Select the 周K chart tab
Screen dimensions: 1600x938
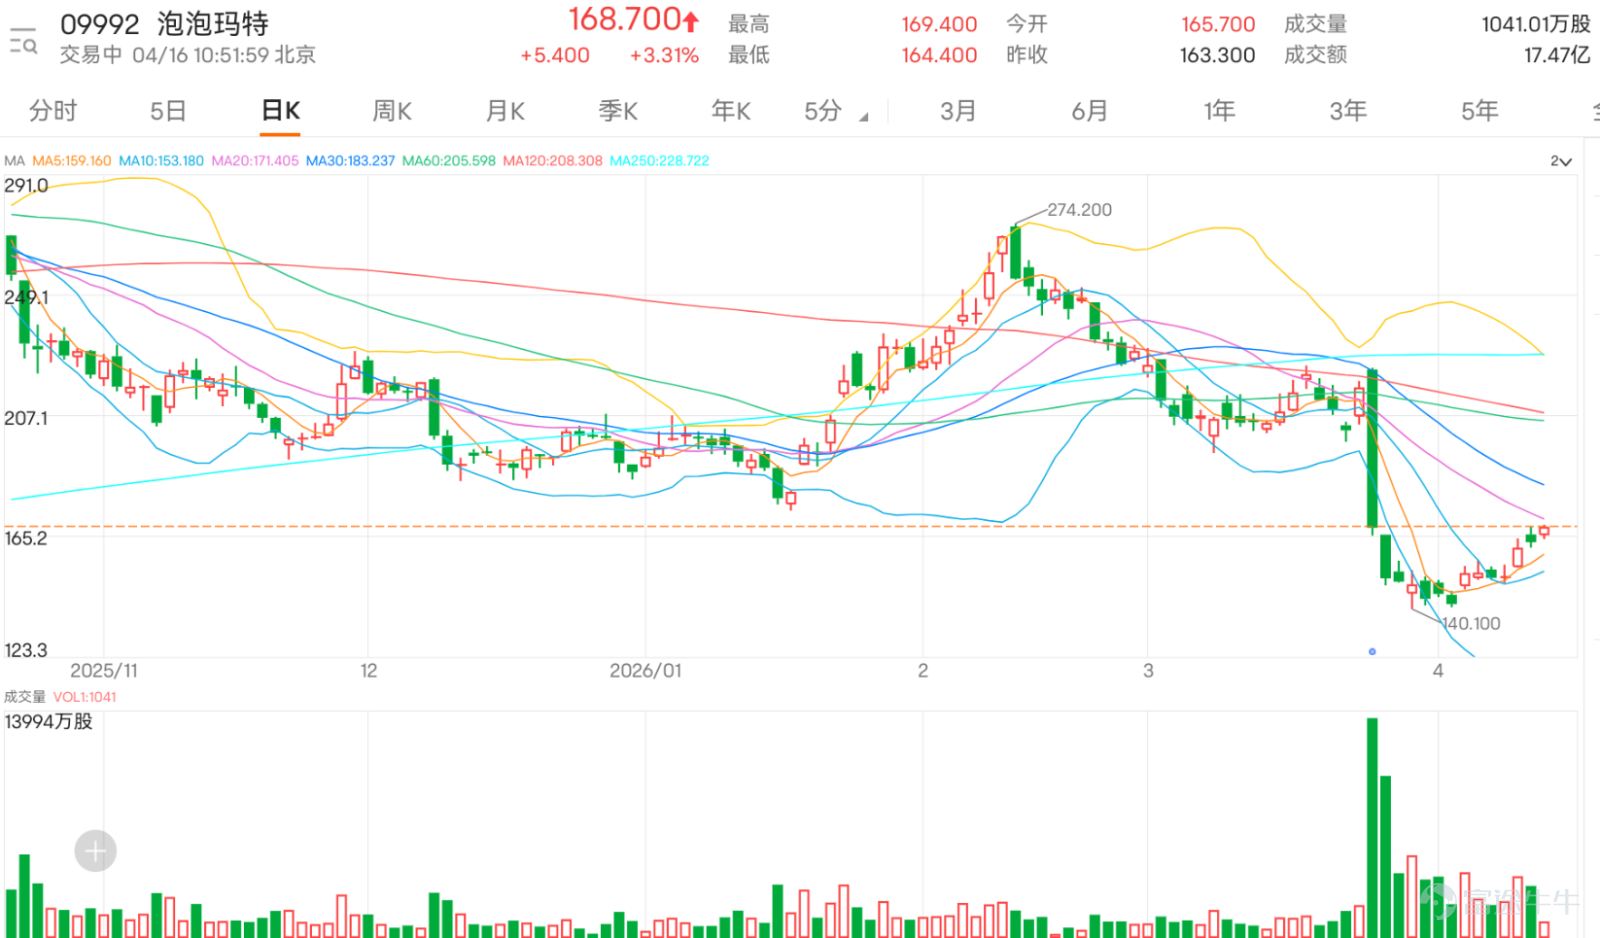point(392,111)
